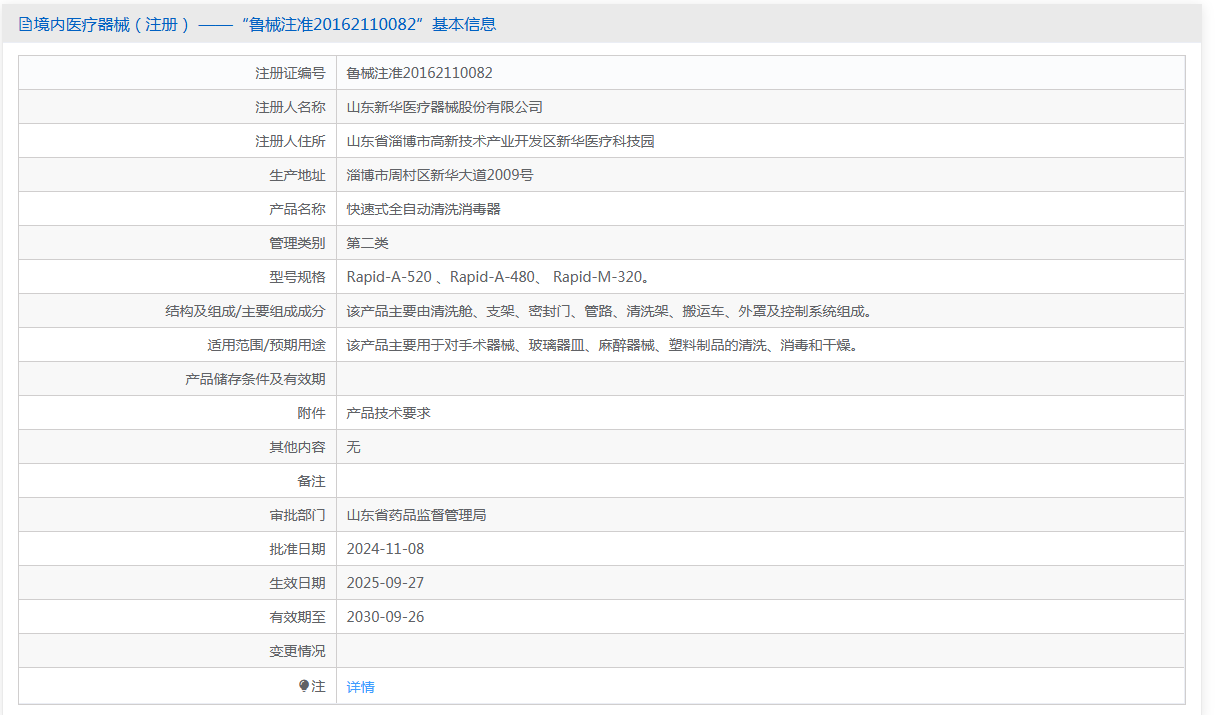Select approval date 2024-11-08

coord(386,549)
